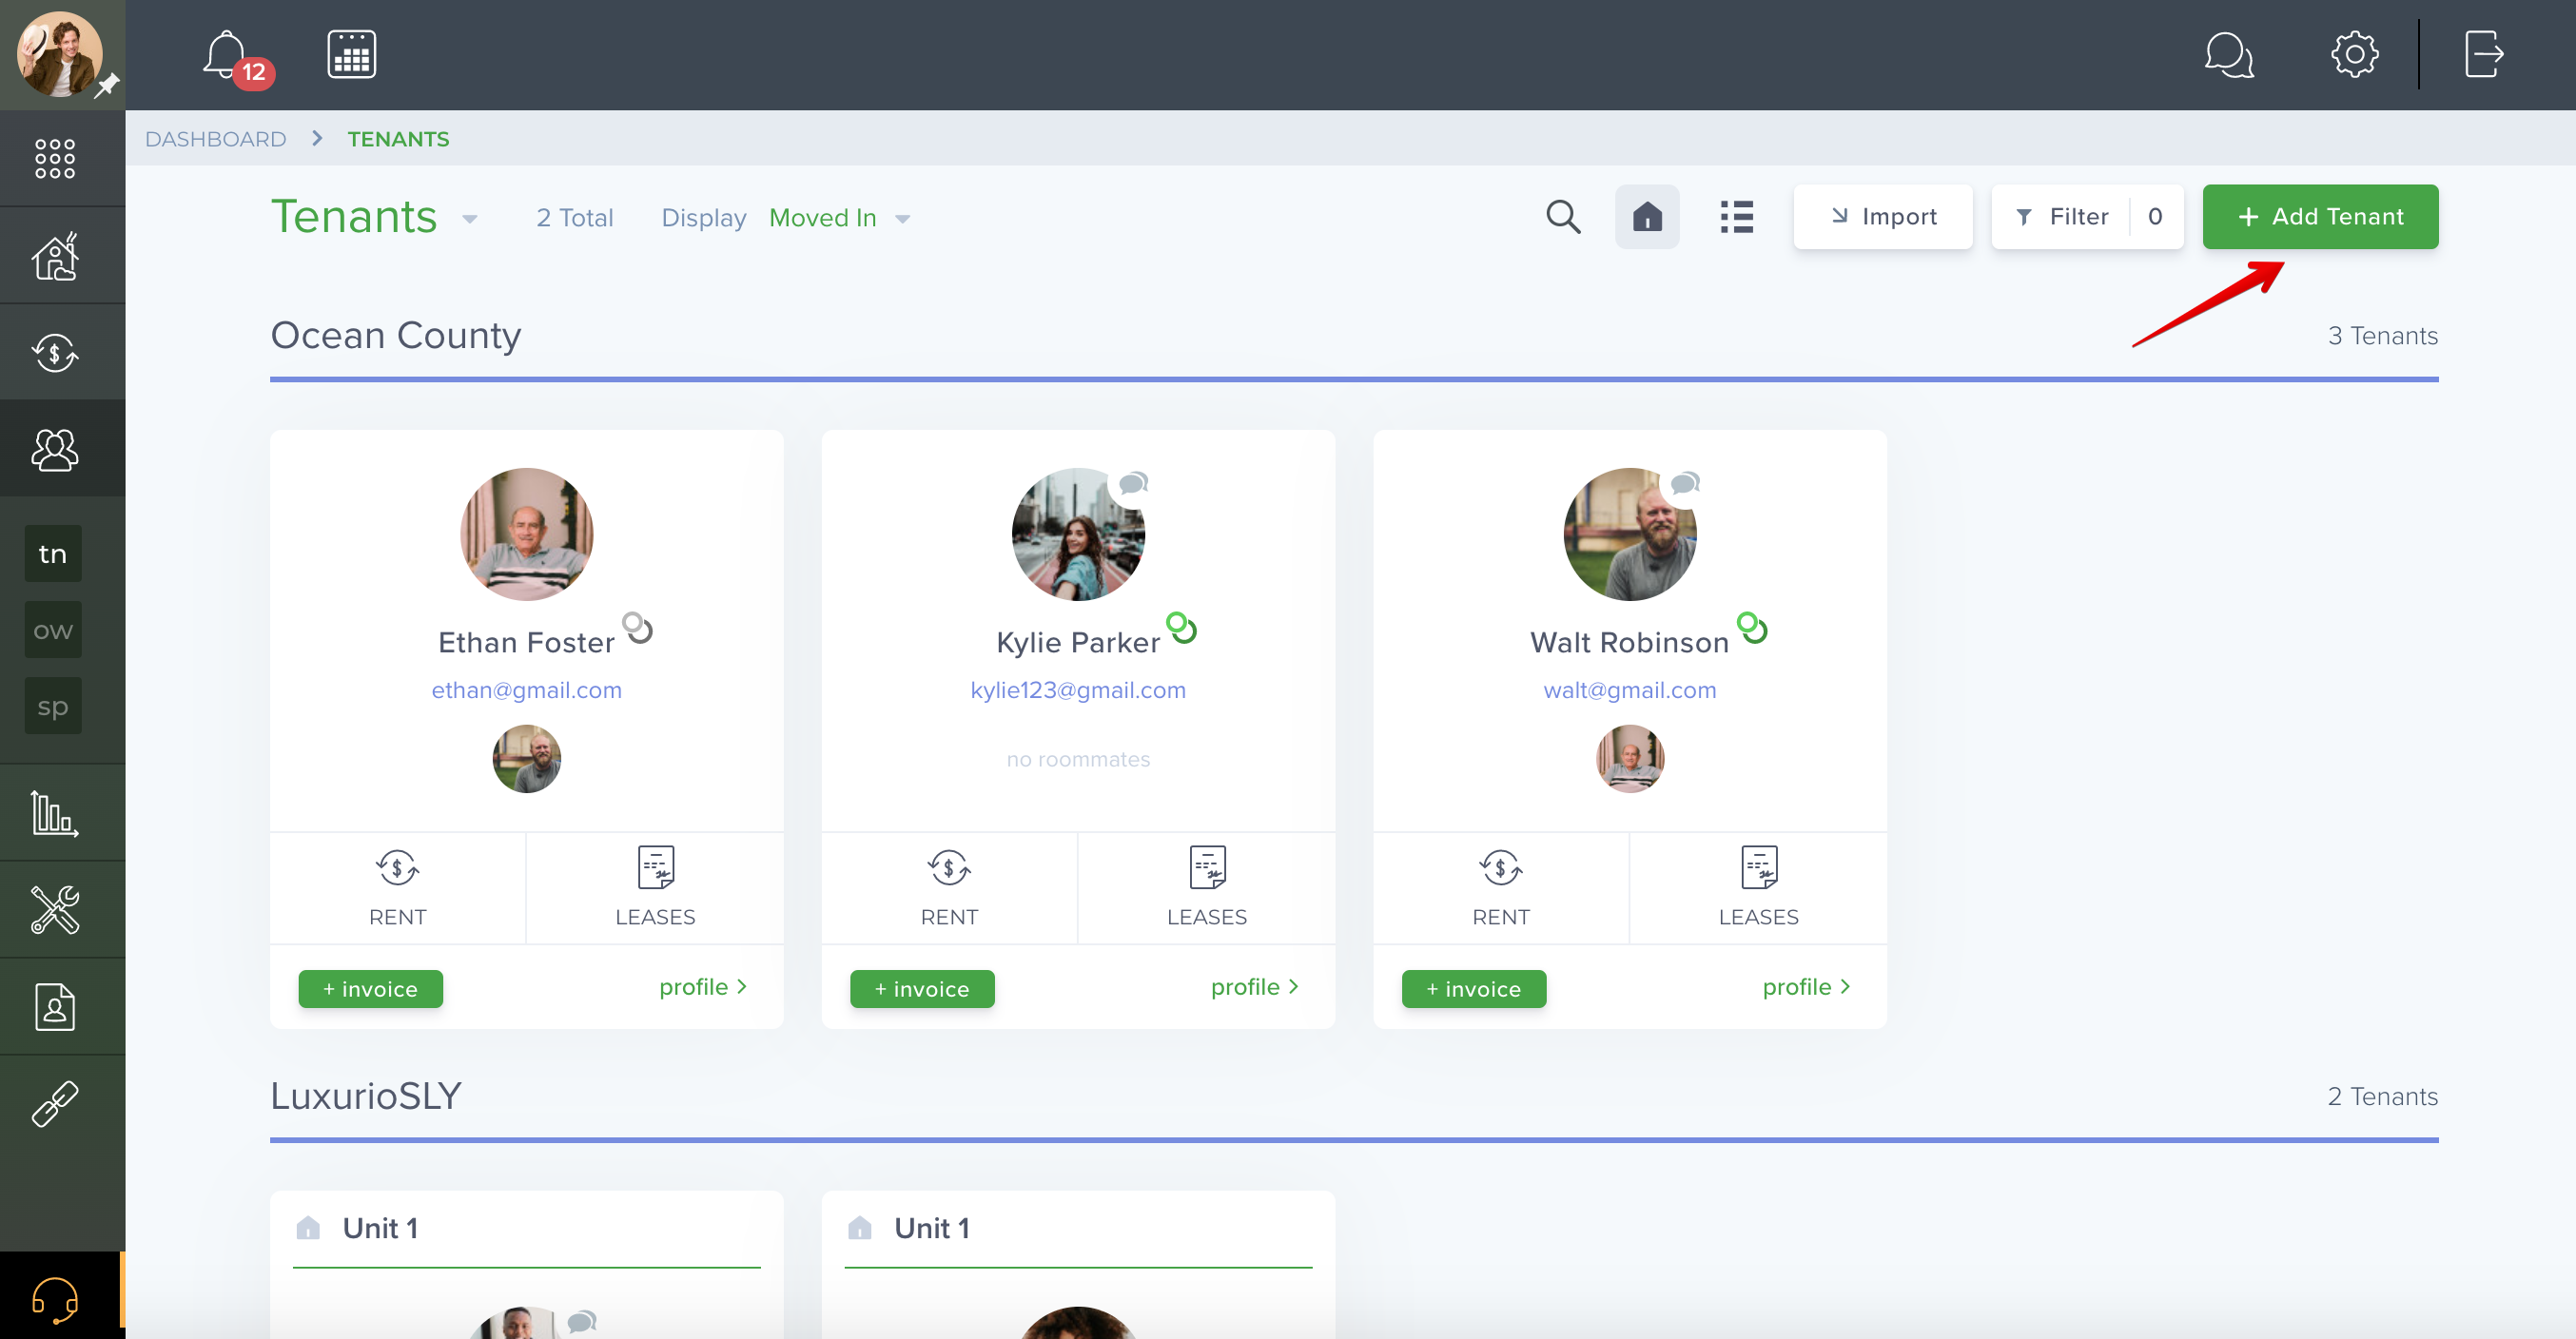This screenshot has height=1339, width=2576.
Task: Switch to list view
Action: 1736,217
